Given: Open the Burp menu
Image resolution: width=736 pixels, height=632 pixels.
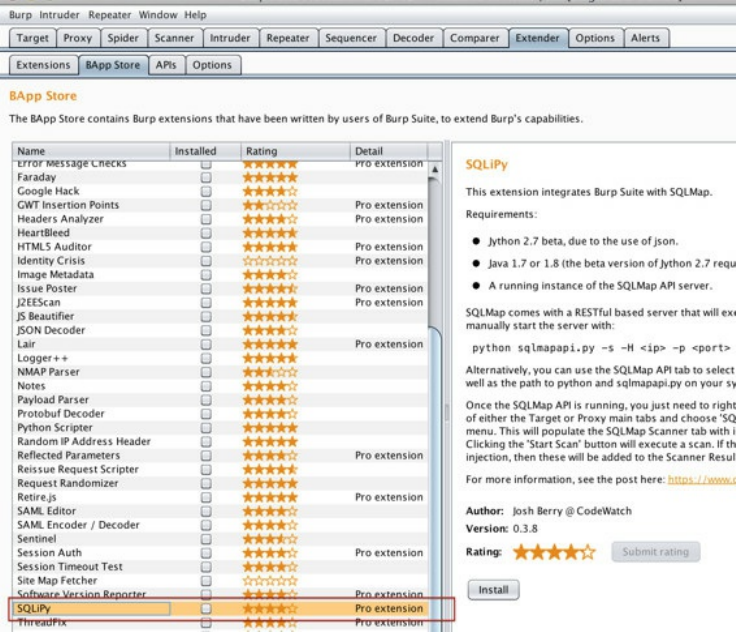Looking at the screenshot, I should pyautogui.click(x=20, y=15).
